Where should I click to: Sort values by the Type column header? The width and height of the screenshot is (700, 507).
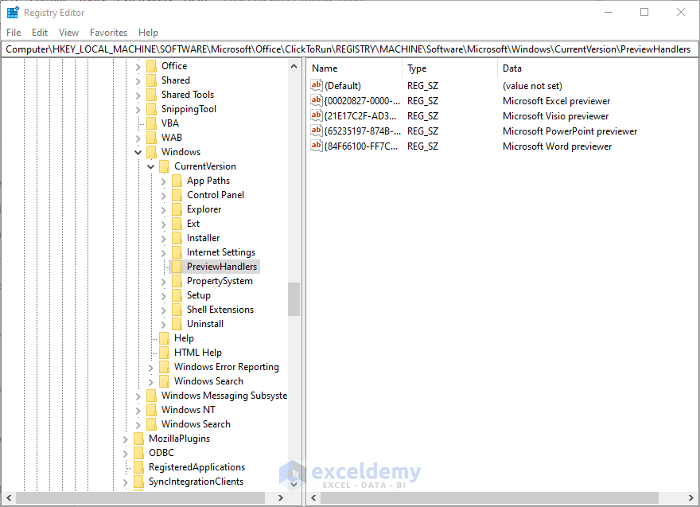coord(450,68)
